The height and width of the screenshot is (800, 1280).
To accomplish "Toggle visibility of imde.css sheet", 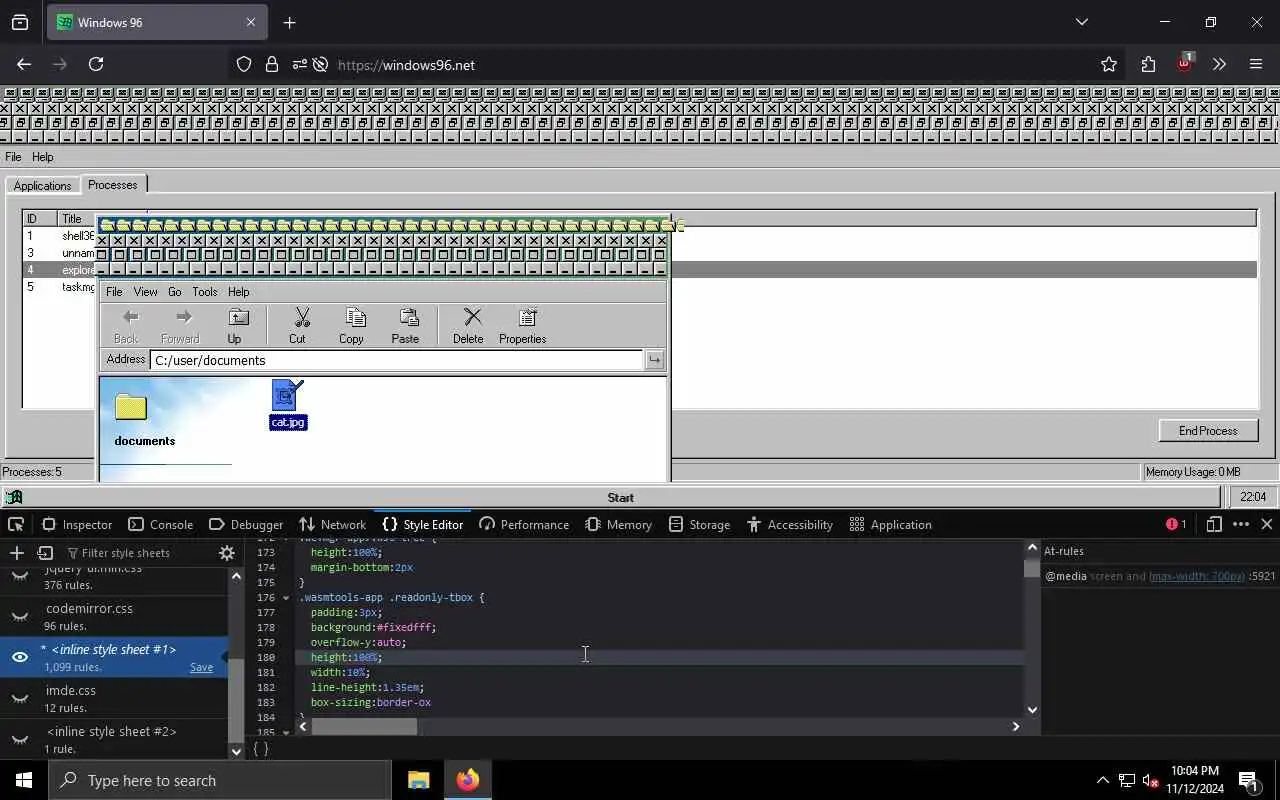I will point(19,698).
